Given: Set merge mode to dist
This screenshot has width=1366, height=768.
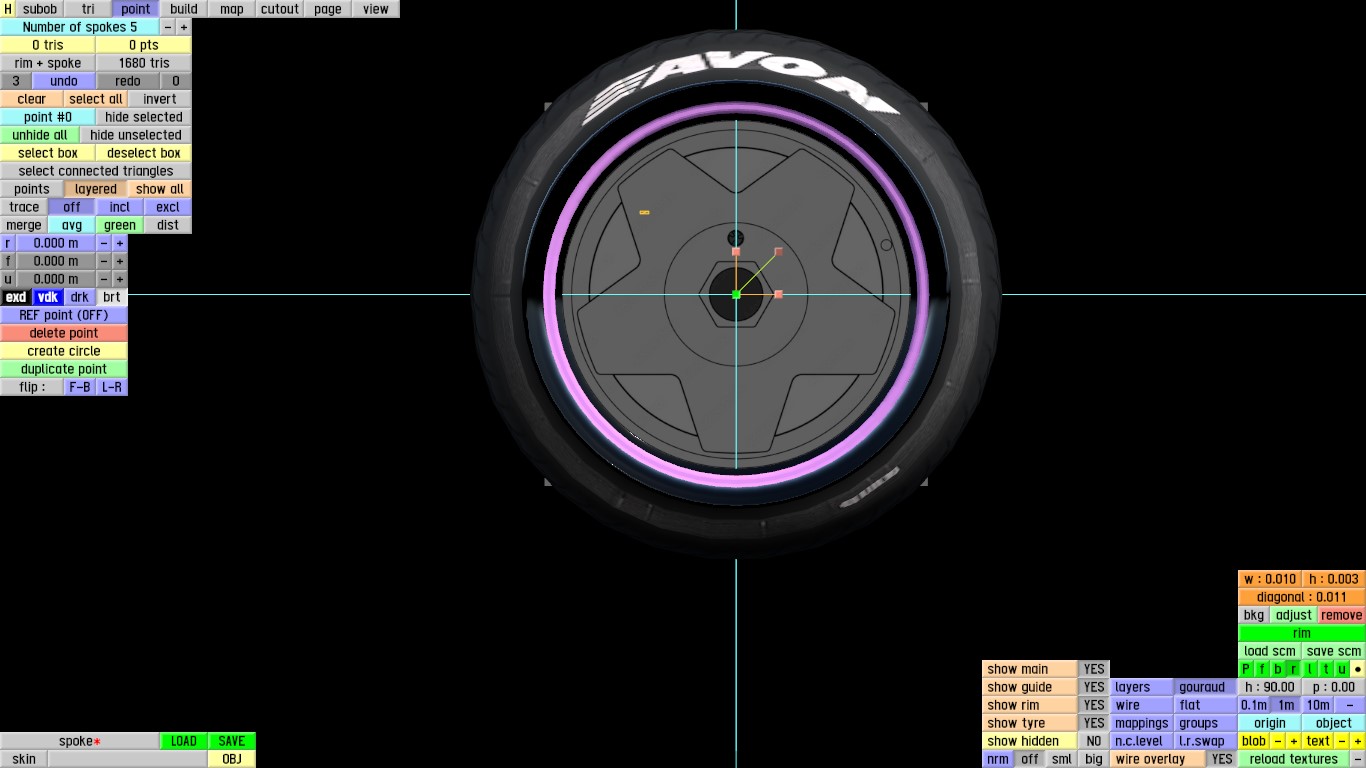Looking at the screenshot, I should pyautogui.click(x=168, y=225).
